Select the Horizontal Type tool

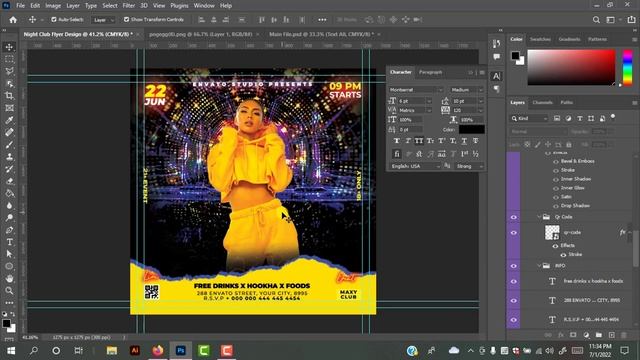pos(9,242)
